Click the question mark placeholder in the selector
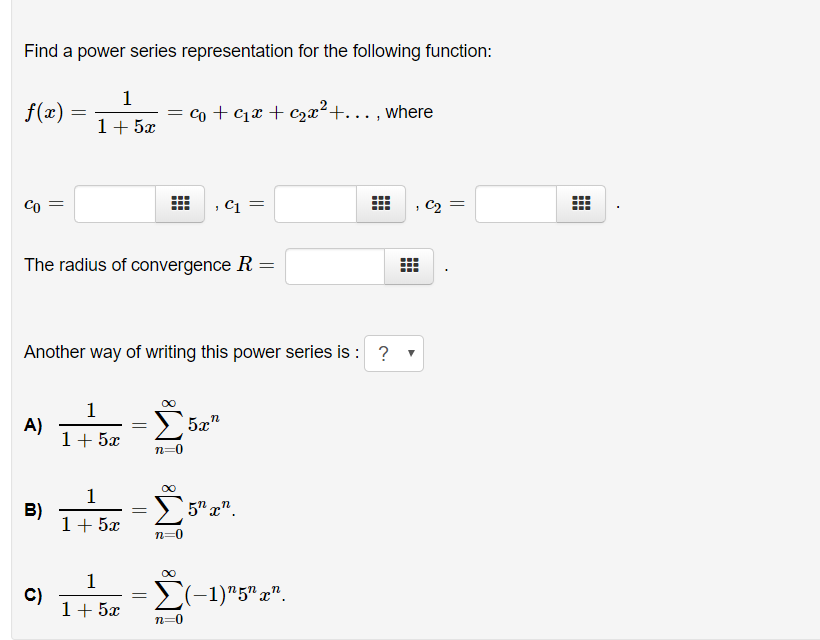This screenshot has height=640, width=820. (386, 353)
